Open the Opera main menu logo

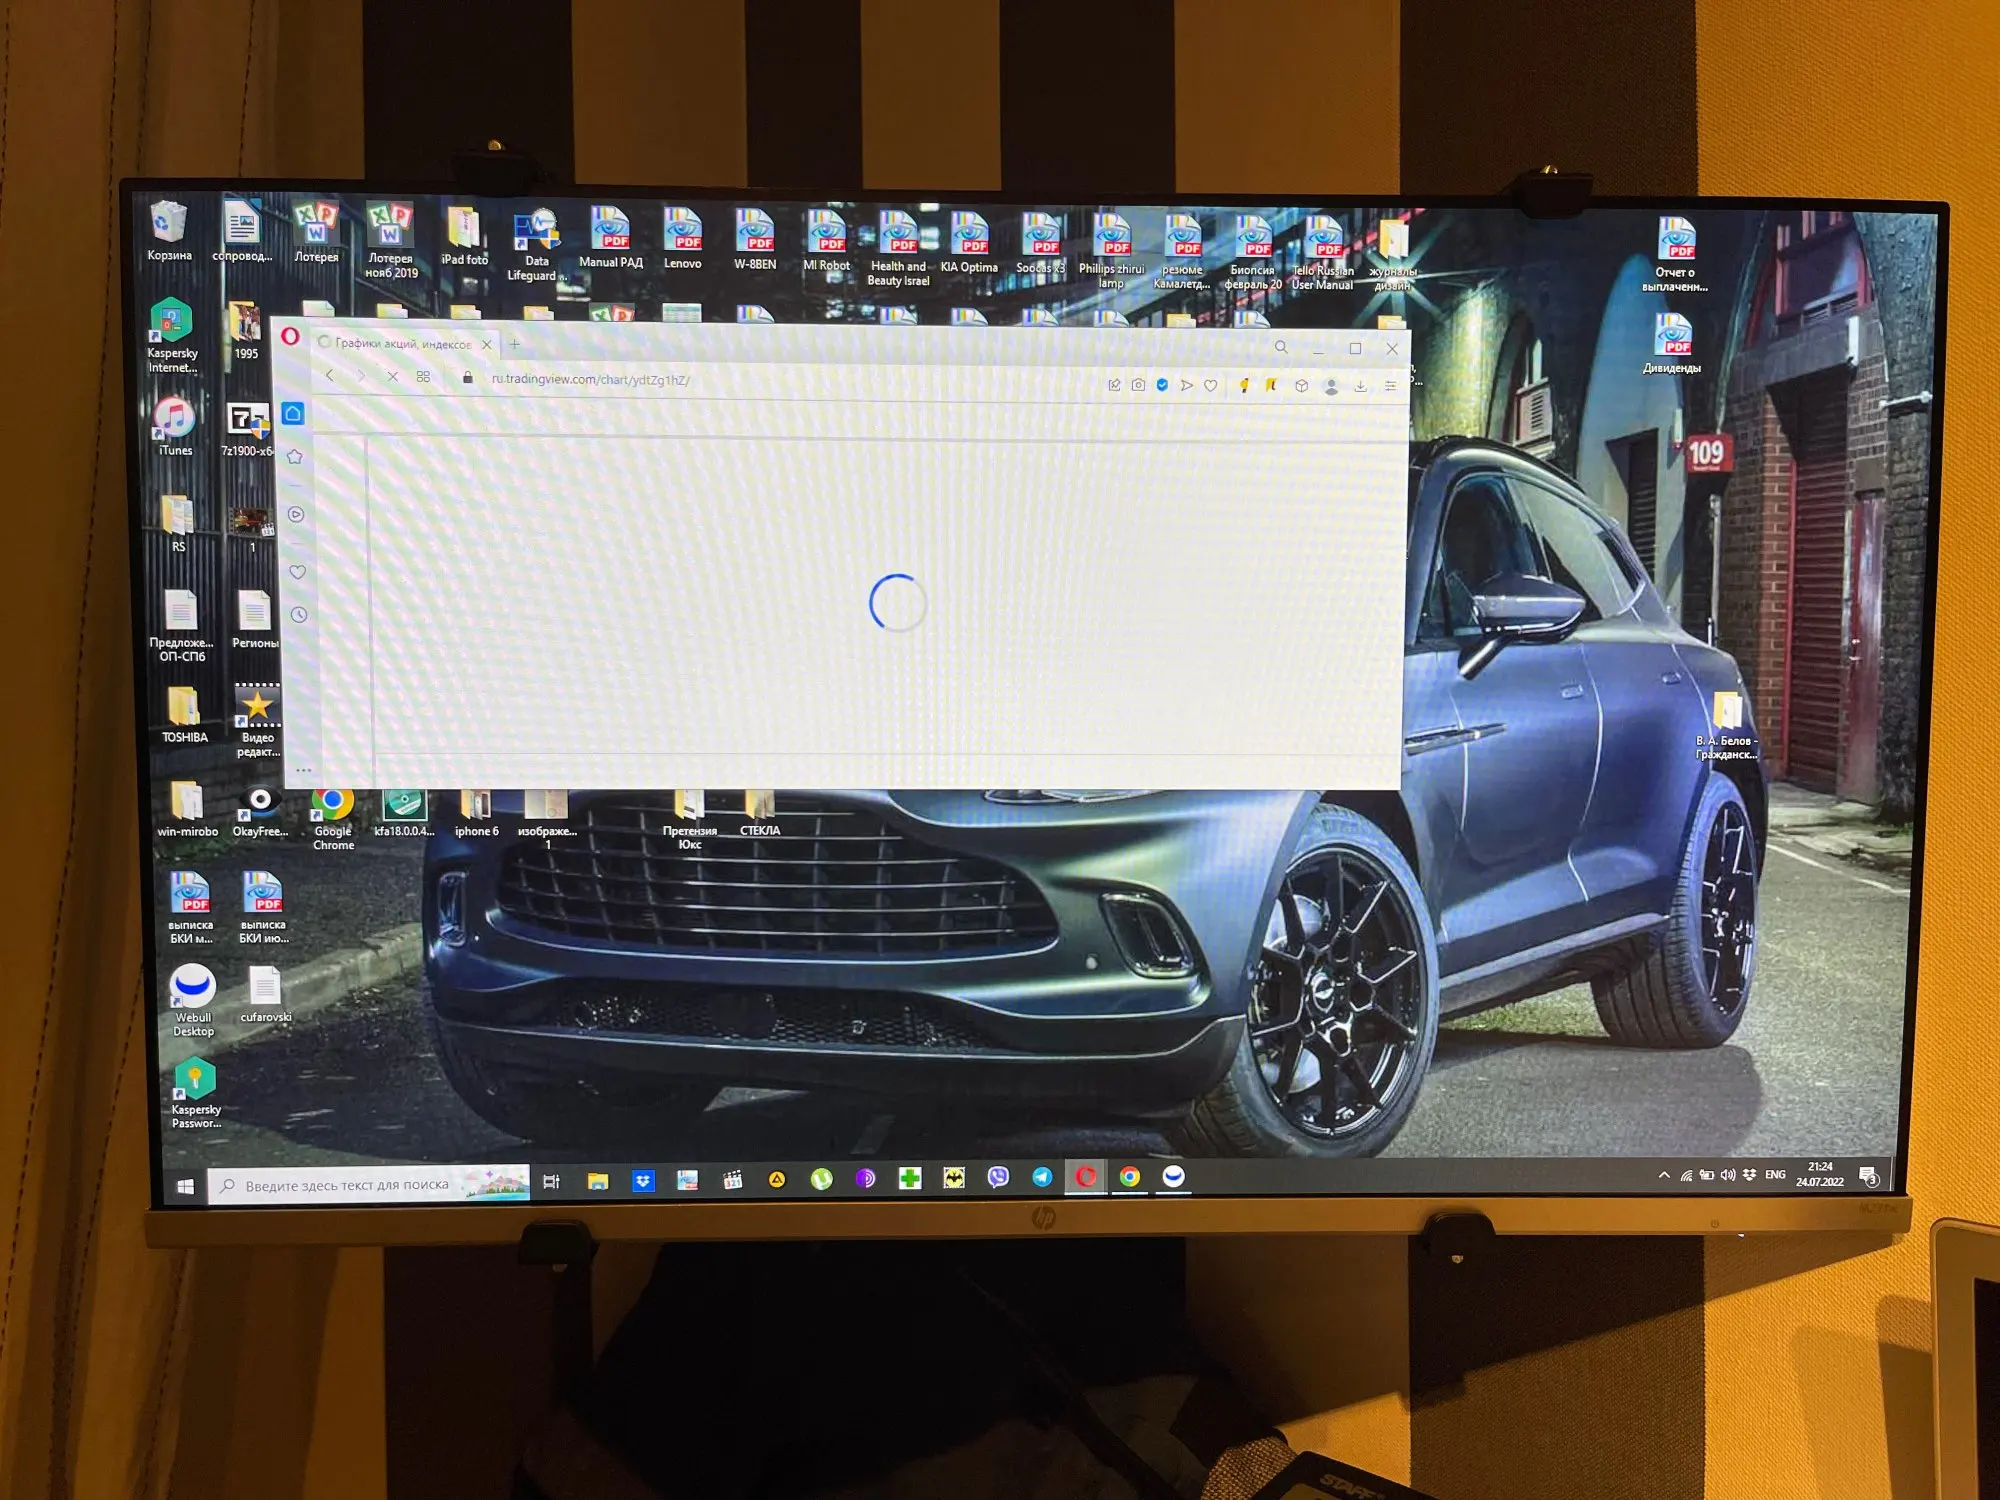(290, 336)
